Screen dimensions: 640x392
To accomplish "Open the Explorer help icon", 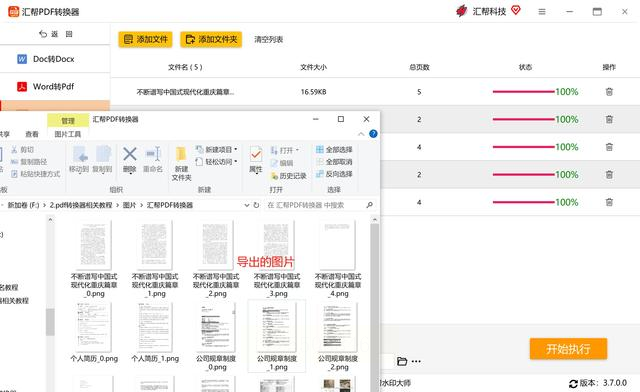I will [x=373, y=134].
